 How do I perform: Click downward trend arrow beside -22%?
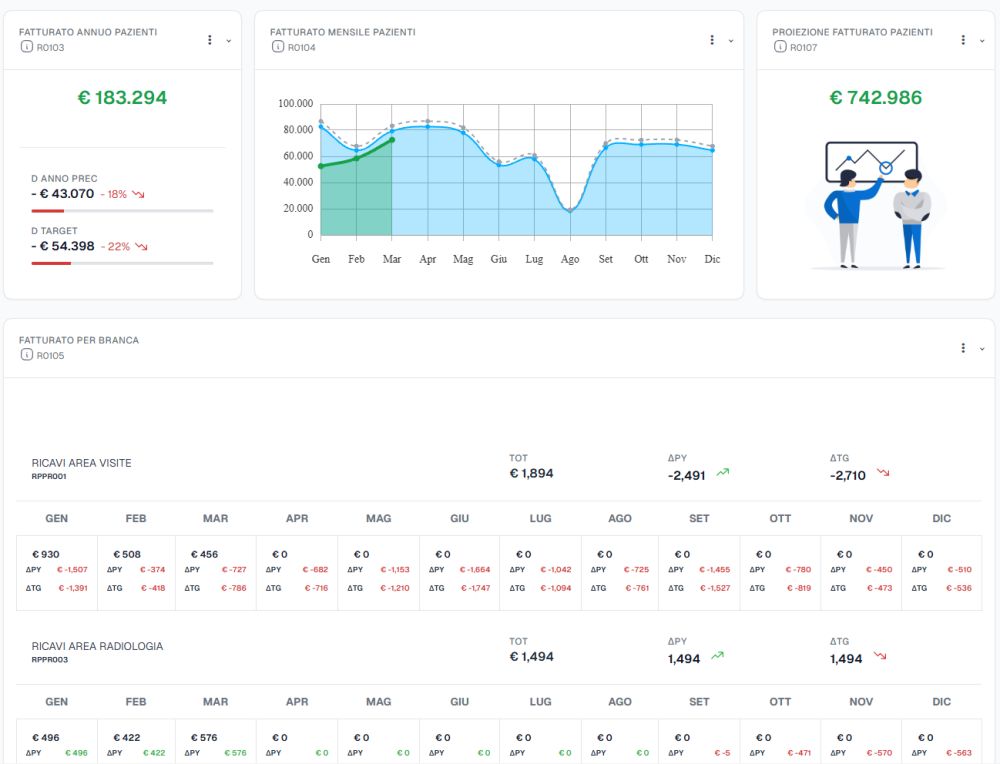(142, 247)
